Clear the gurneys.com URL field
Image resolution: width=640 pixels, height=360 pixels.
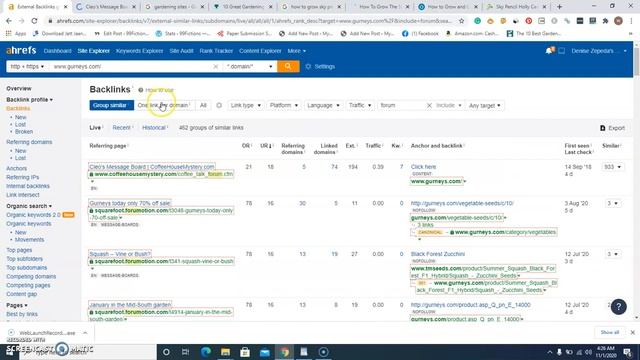coord(216,67)
